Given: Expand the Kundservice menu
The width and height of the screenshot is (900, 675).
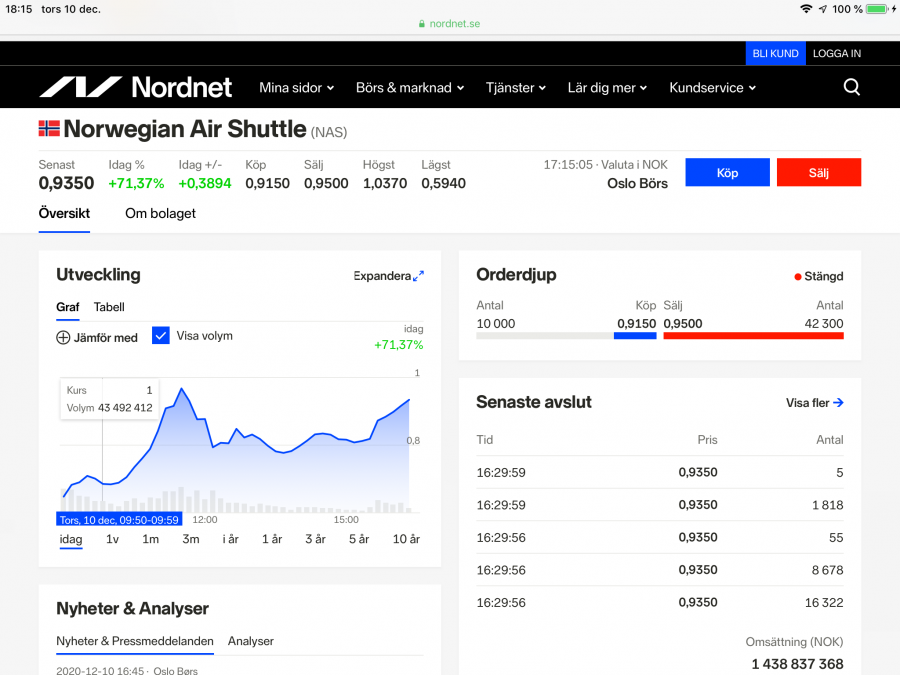Looking at the screenshot, I should tap(712, 88).
